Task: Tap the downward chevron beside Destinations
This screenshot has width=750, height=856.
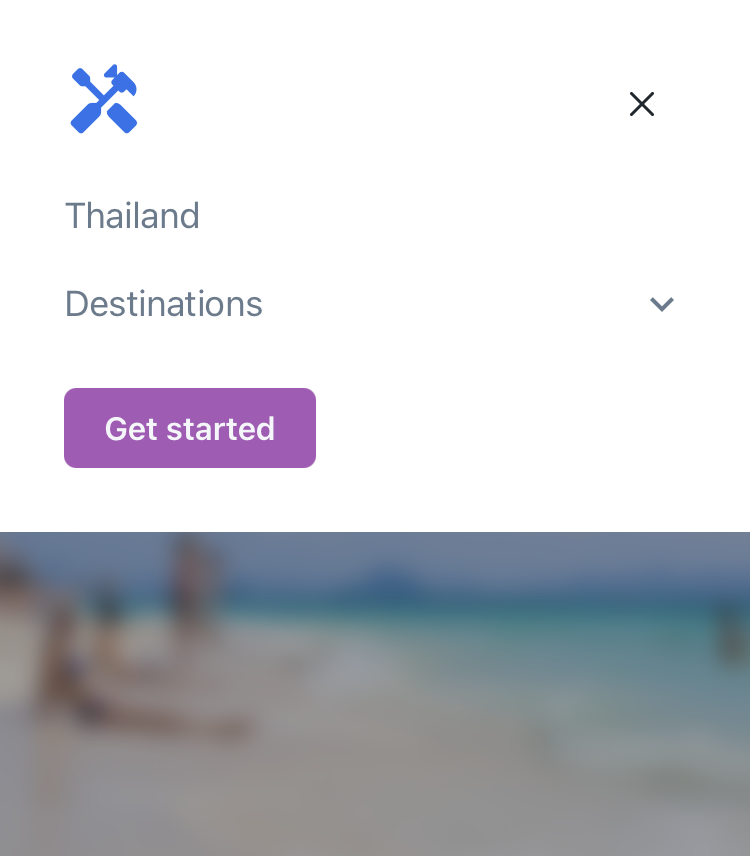Action: coord(662,304)
